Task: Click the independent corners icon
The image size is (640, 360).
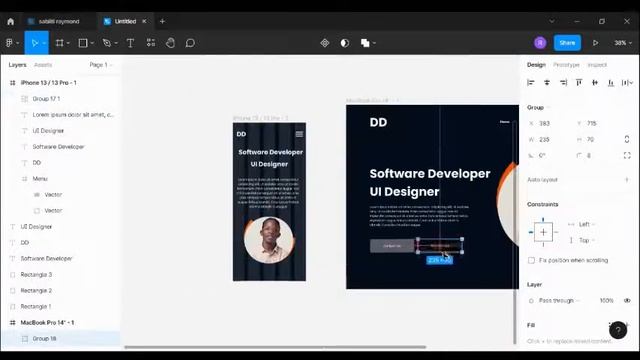Action: [x=627, y=156]
